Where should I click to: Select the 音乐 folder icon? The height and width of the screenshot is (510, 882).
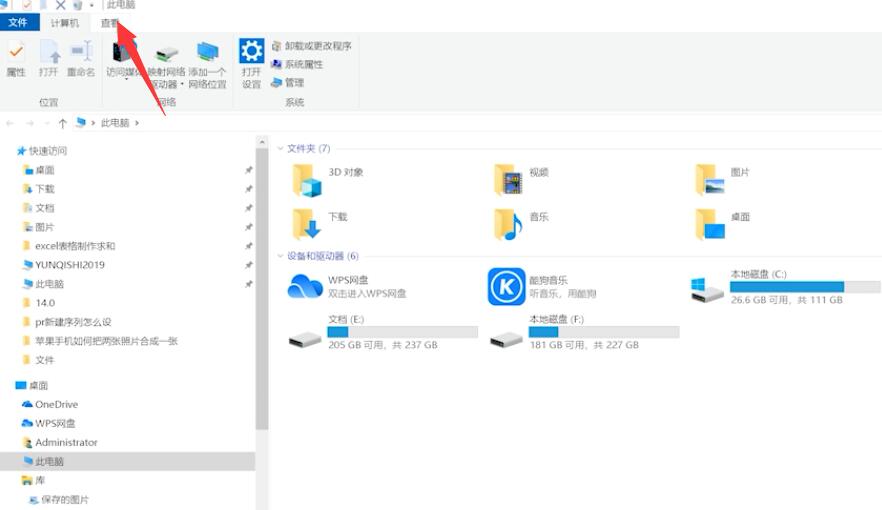tap(508, 224)
